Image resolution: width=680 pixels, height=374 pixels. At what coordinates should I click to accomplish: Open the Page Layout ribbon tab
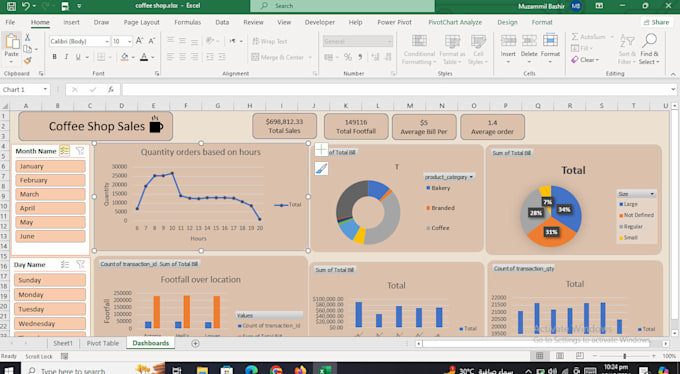pos(141,22)
